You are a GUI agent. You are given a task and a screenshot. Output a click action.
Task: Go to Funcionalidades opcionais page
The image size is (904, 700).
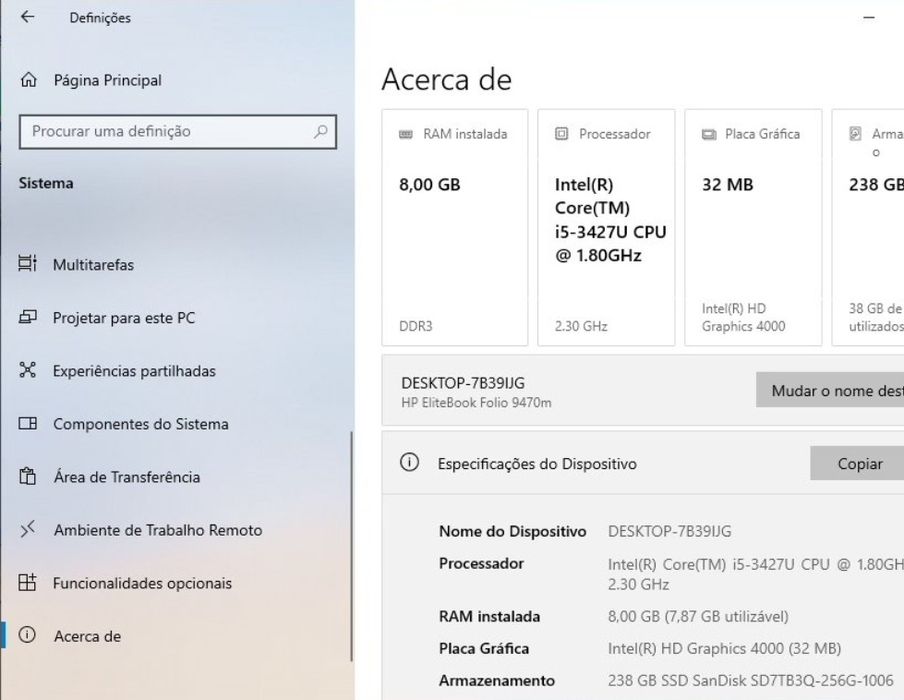142,583
